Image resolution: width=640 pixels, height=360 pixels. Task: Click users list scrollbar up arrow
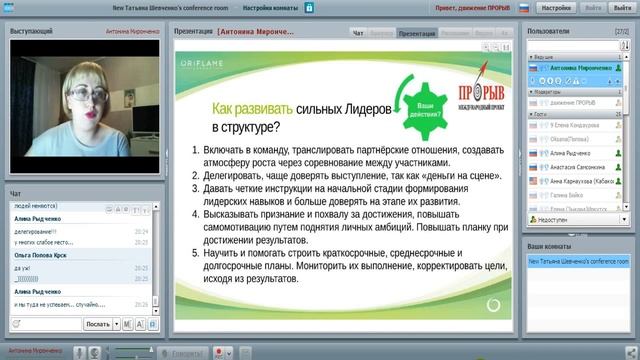click(x=626, y=57)
